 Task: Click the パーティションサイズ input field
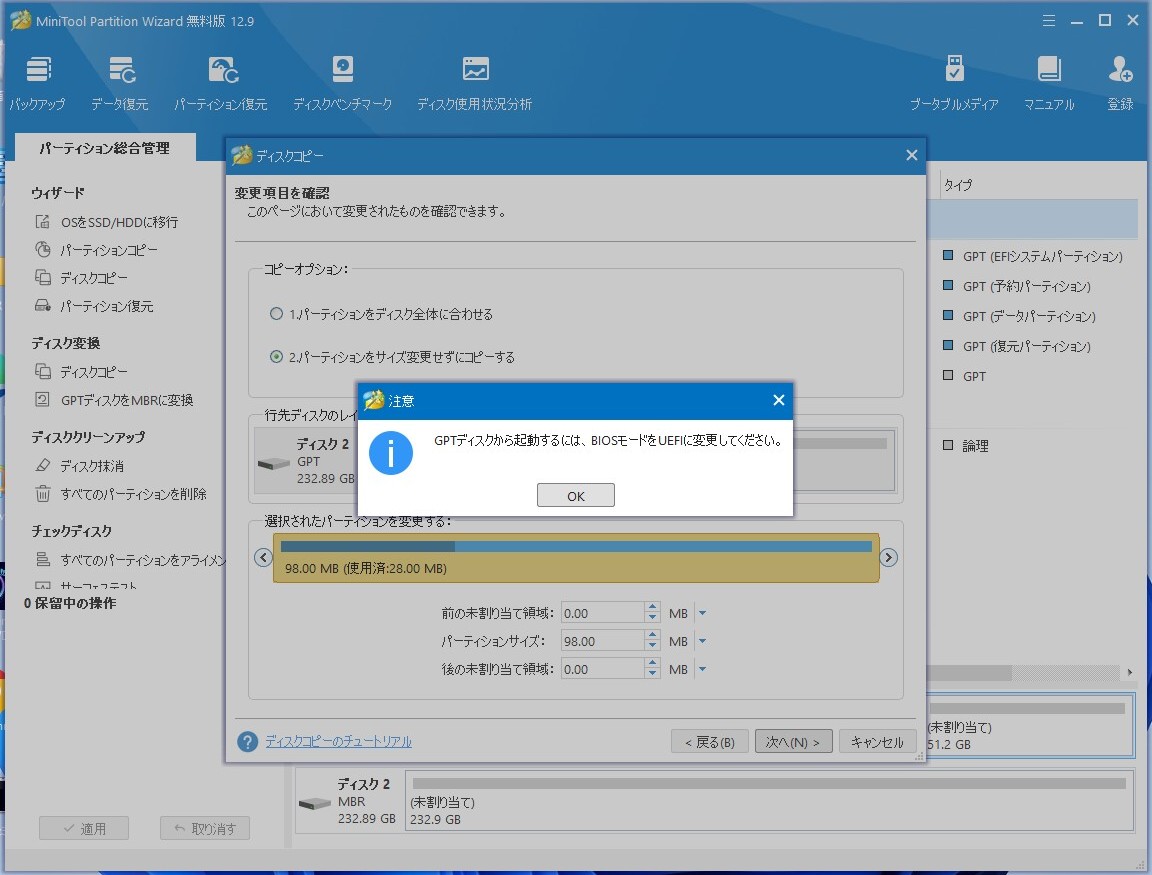(x=602, y=641)
